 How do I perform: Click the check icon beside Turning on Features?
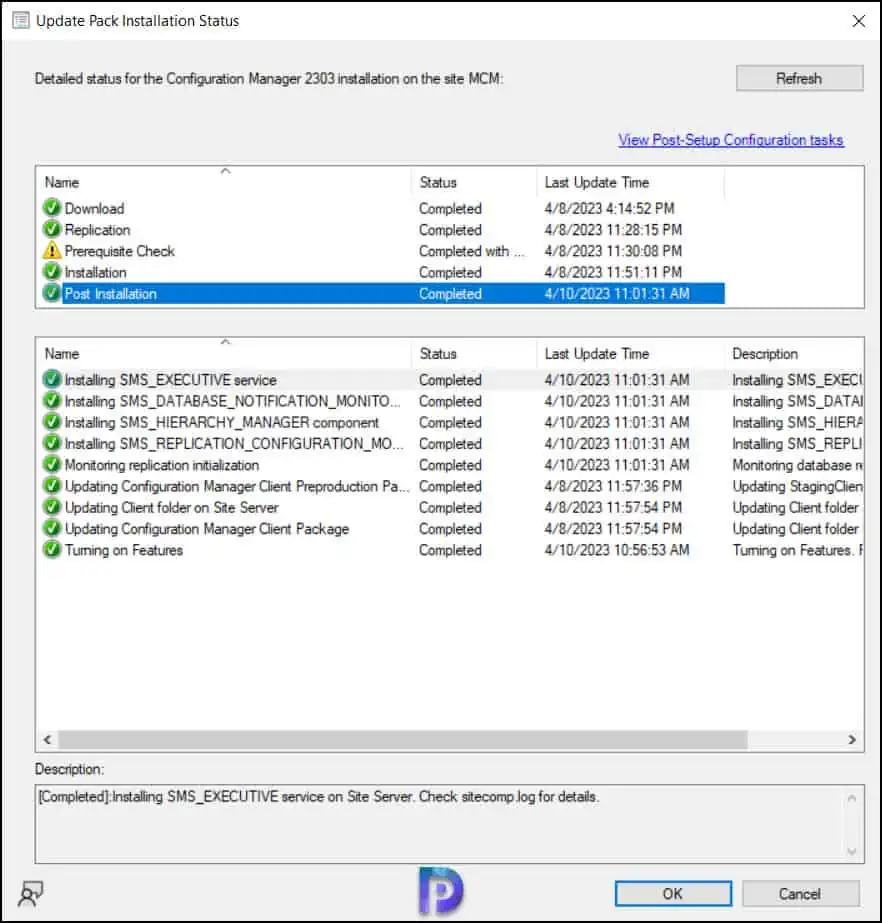pos(52,549)
